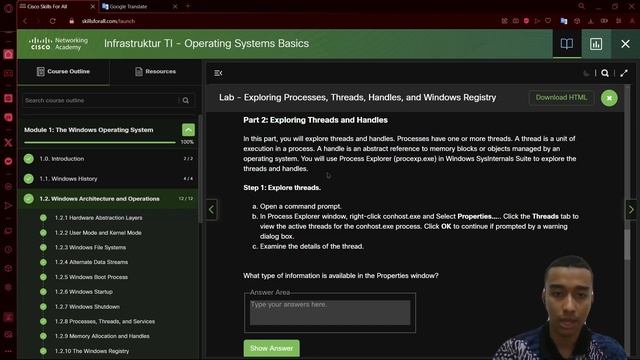Screen dimensions: 640x360
Task: Click the text 'Open a command prompt.'
Action: (x=301, y=207)
